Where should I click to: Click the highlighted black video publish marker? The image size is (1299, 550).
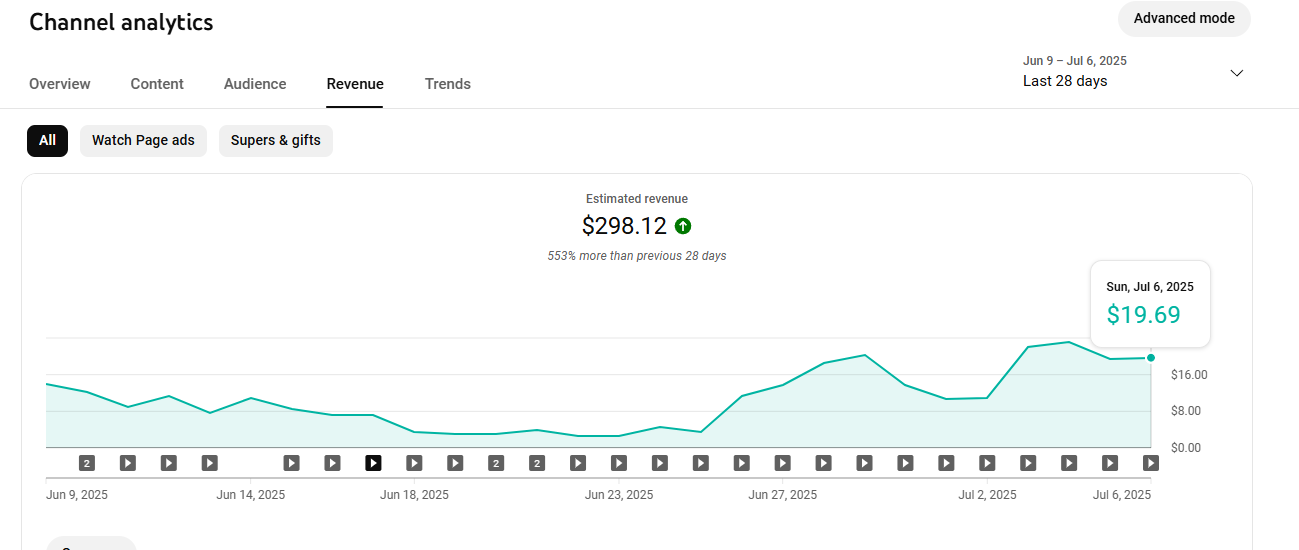point(373,463)
